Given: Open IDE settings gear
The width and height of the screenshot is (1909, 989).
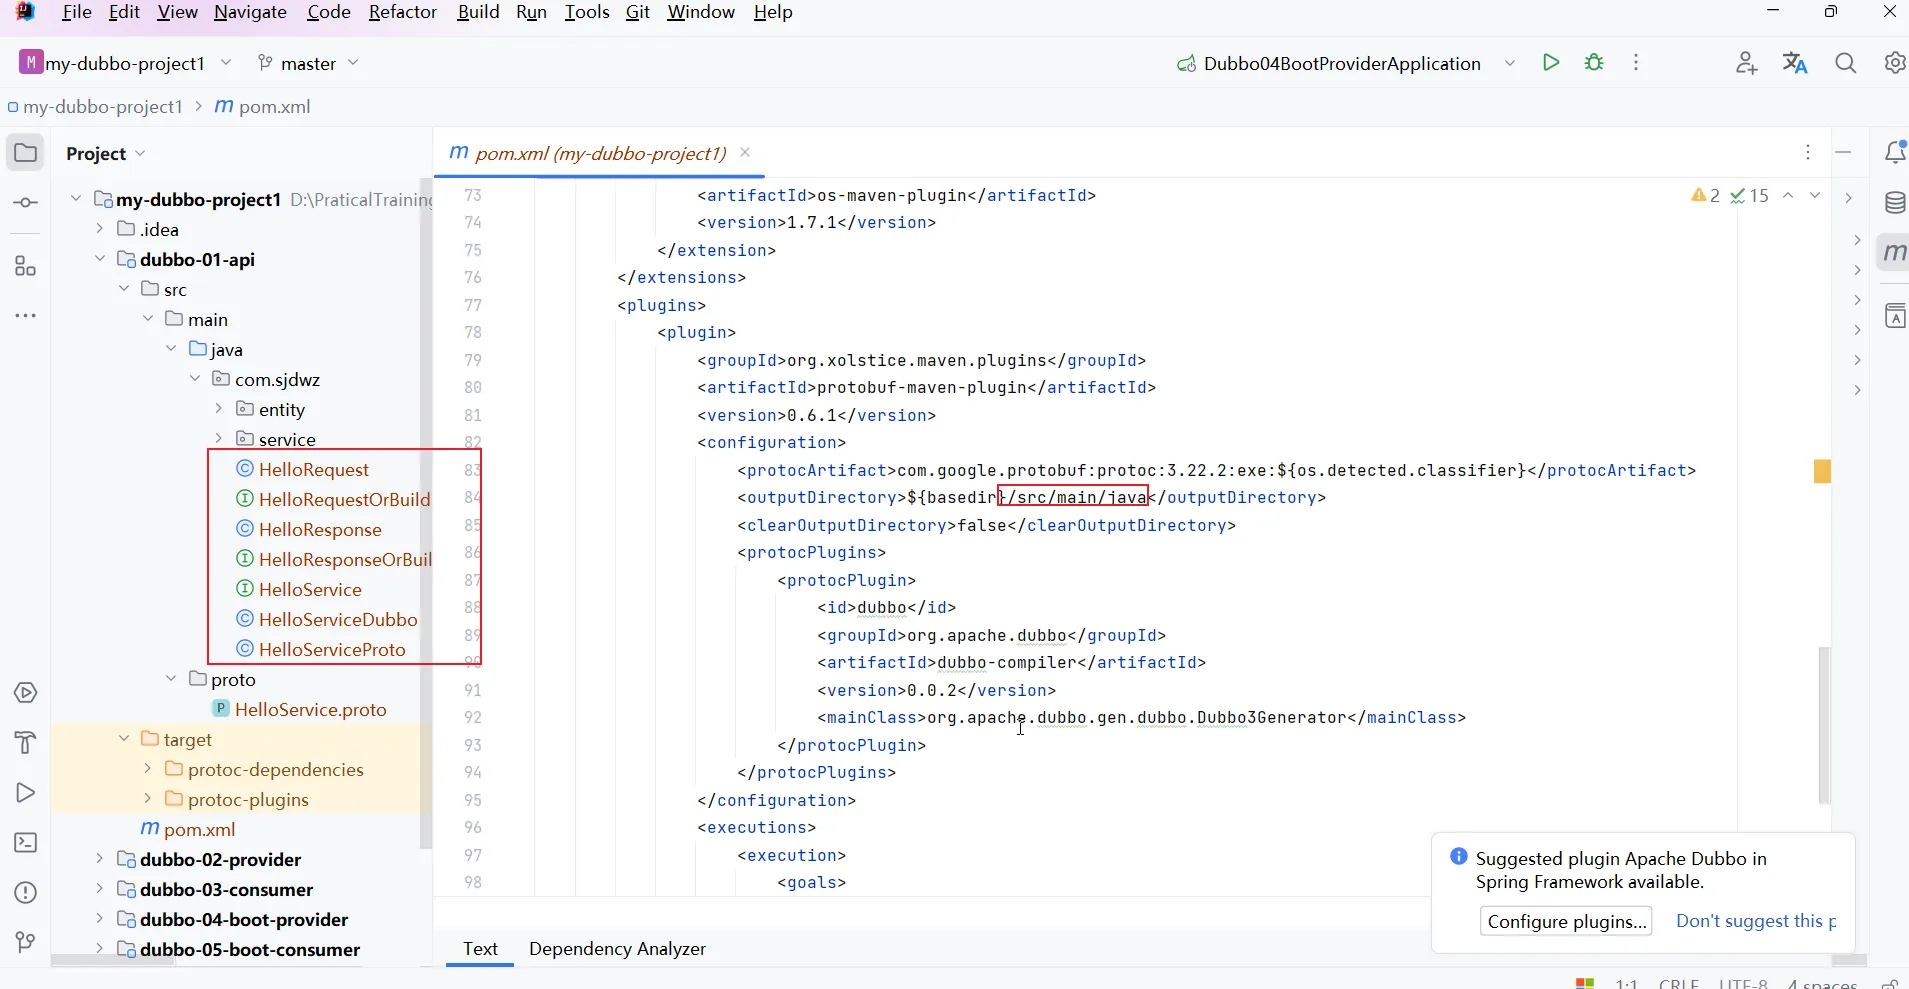Looking at the screenshot, I should click(1895, 63).
